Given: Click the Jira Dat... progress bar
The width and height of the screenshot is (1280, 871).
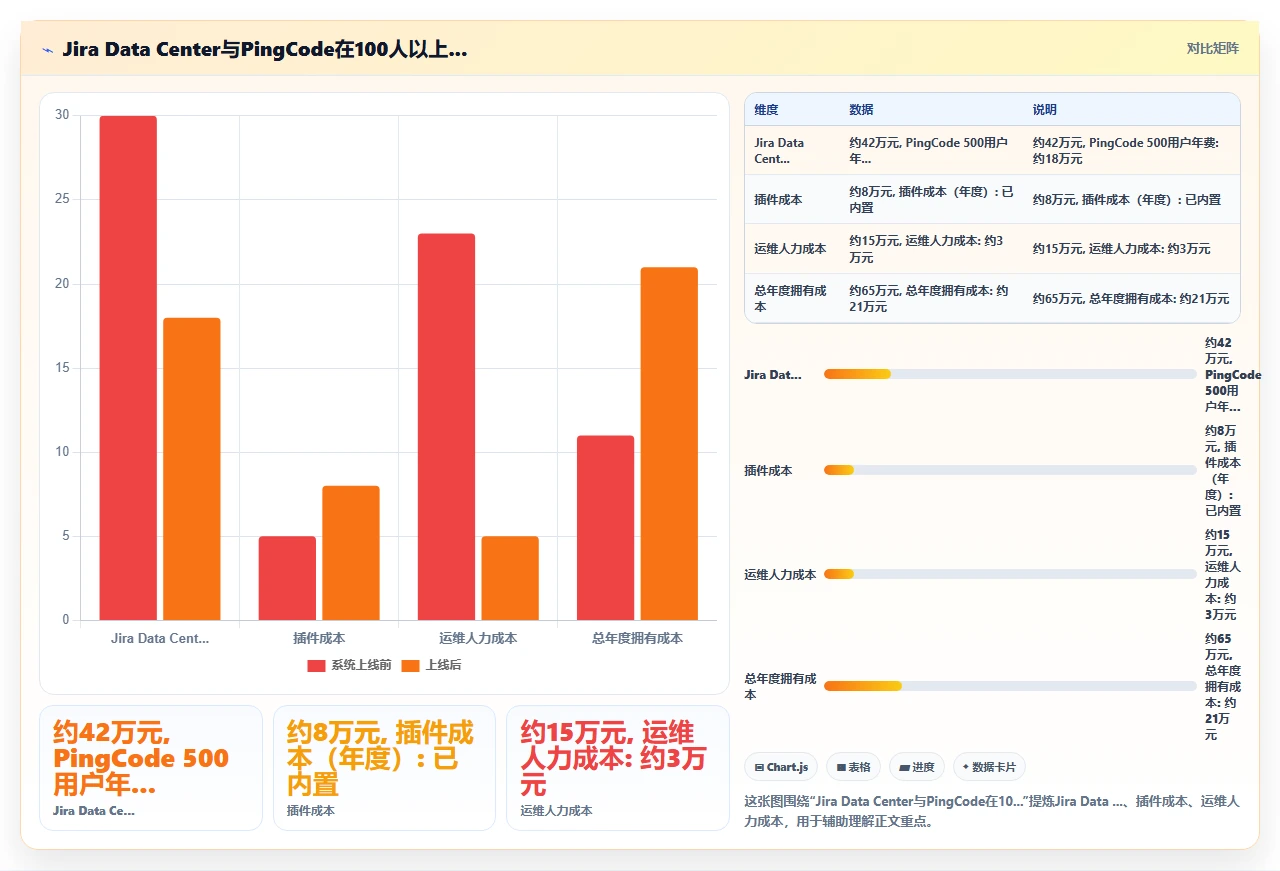Looking at the screenshot, I should point(1010,374).
